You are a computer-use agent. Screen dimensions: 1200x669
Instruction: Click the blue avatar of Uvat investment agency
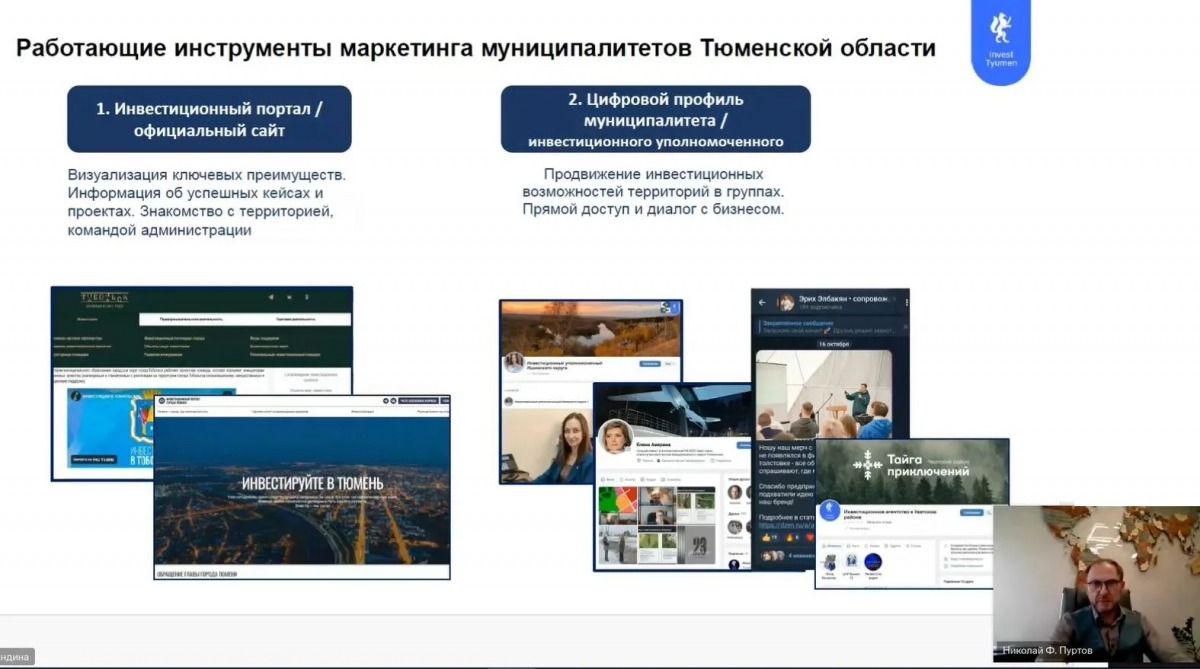pos(831,512)
